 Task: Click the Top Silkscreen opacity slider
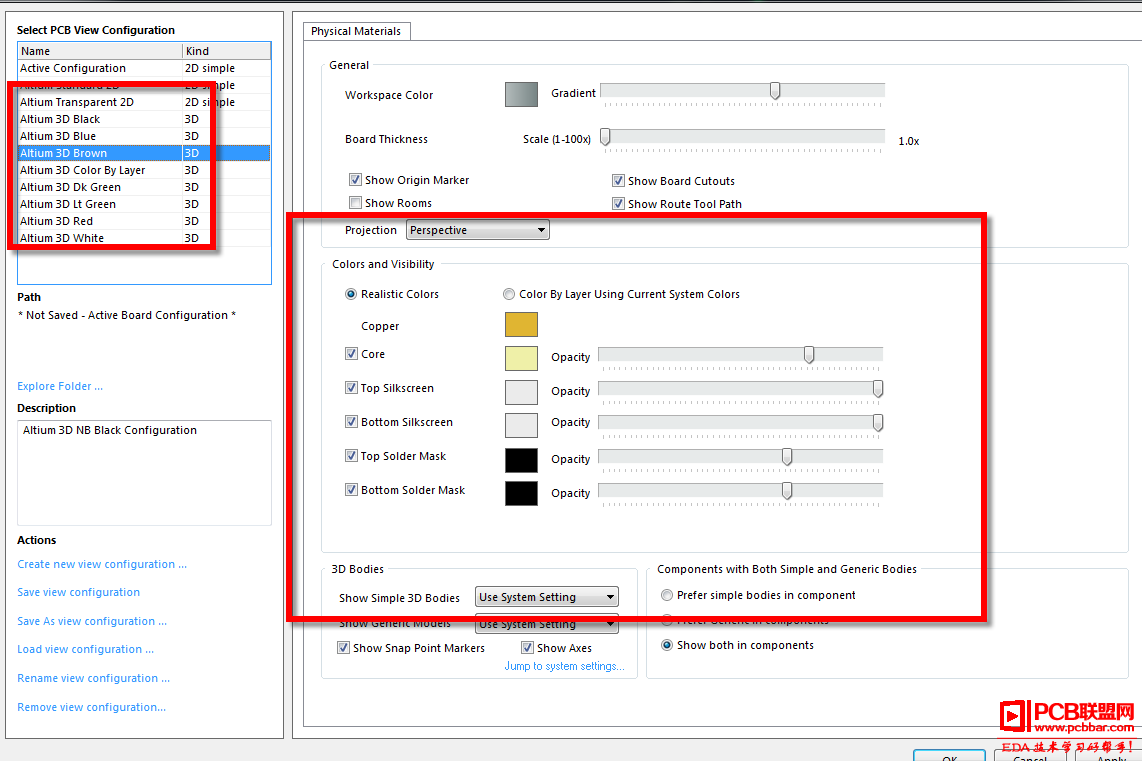pyautogui.click(x=741, y=390)
